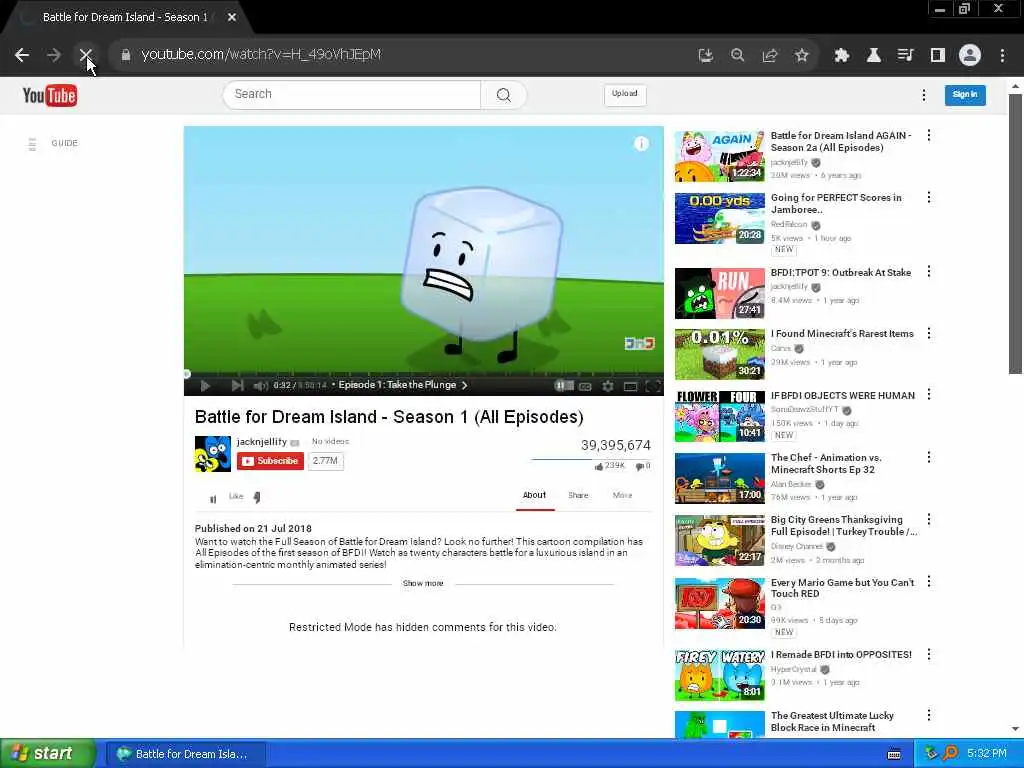Image resolution: width=1024 pixels, height=768 pixels.
Task: Open Battle for Dream Island AGAIN video thumbnail
Action: pos(720,156)
